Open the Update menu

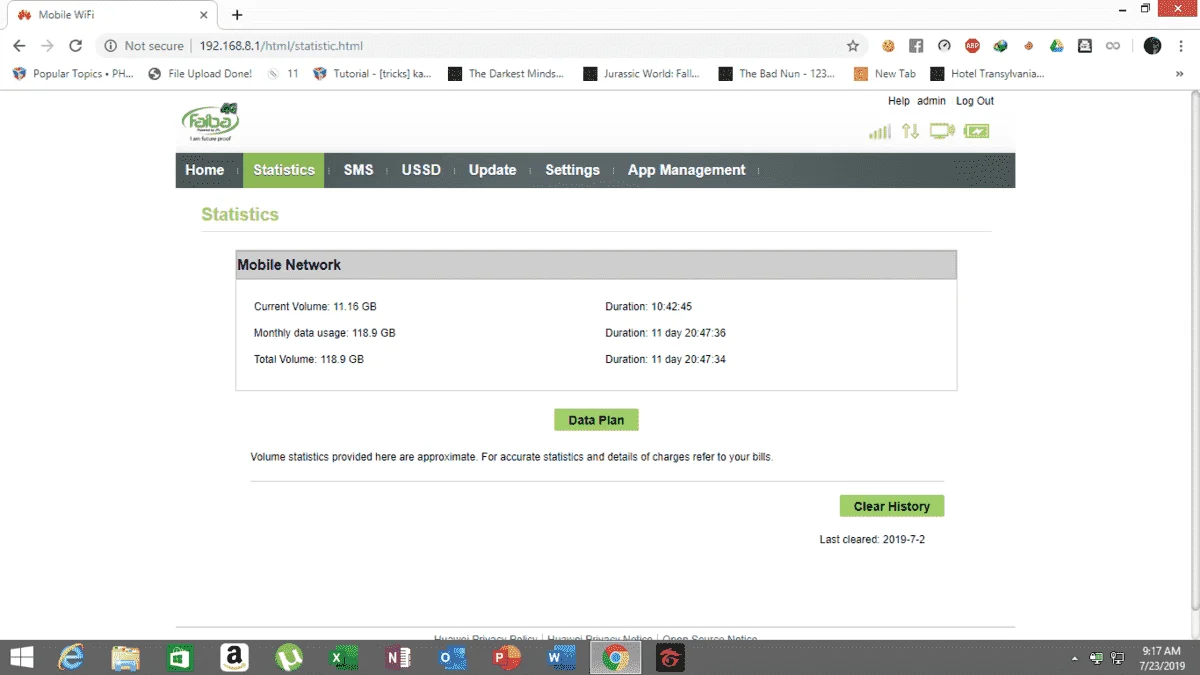[493, 170]
